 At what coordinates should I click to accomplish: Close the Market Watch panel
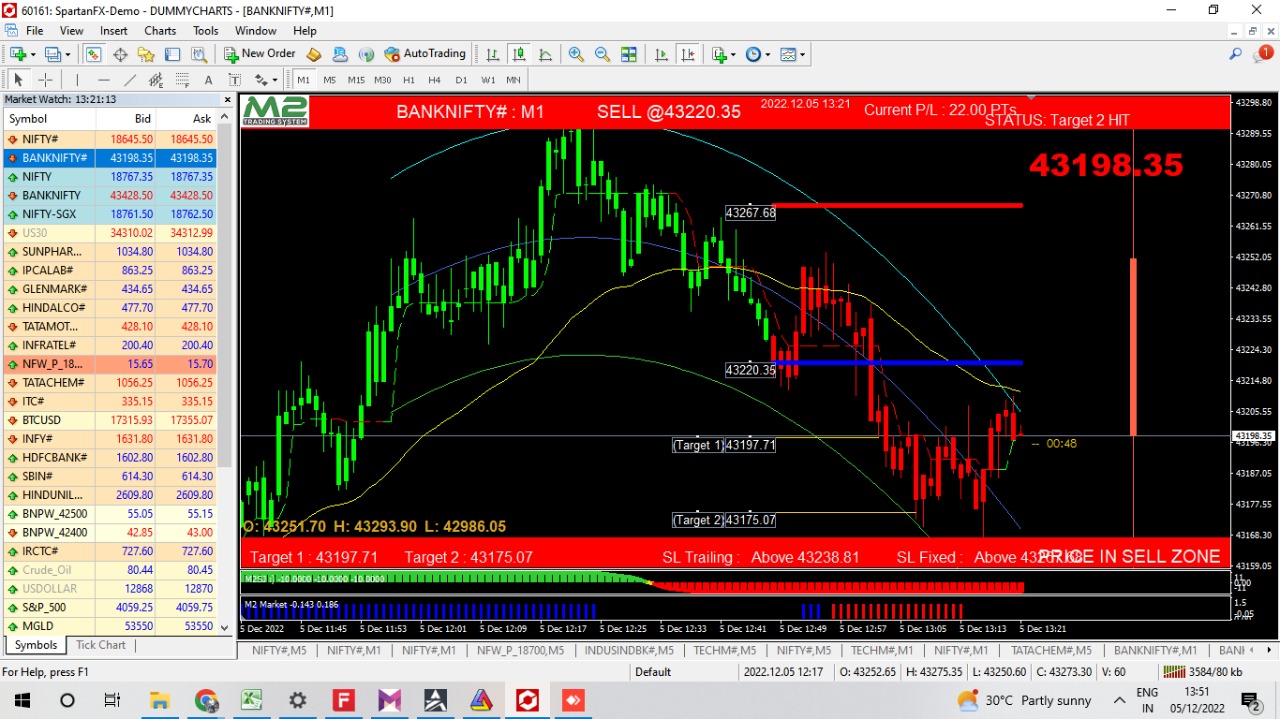coord(228,100)
